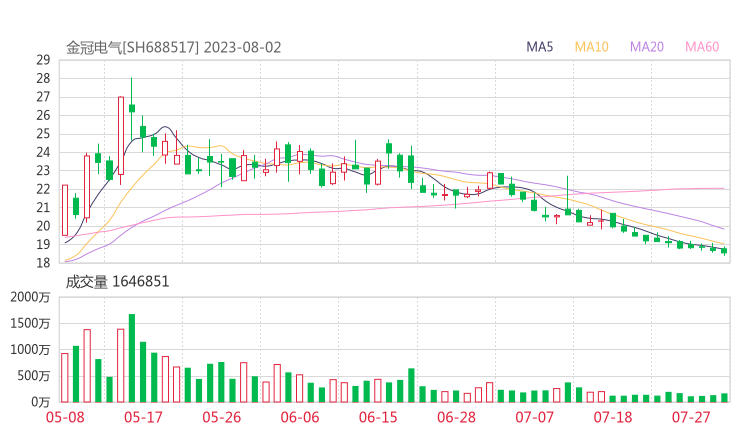Viewport: 740px width, 440px height.
Task: Select the 05-26 date axis label
Action: click(x=222, y=417)
